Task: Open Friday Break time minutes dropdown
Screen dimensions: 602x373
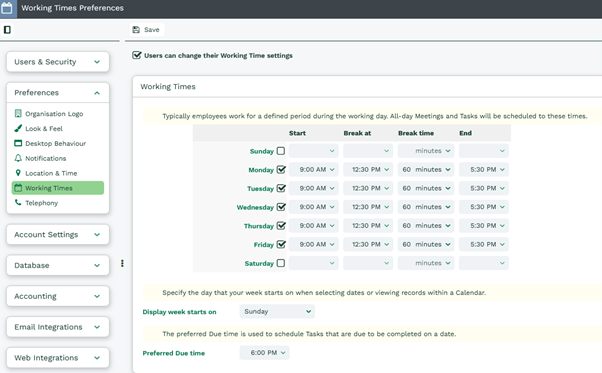Action: click(426, 244)
